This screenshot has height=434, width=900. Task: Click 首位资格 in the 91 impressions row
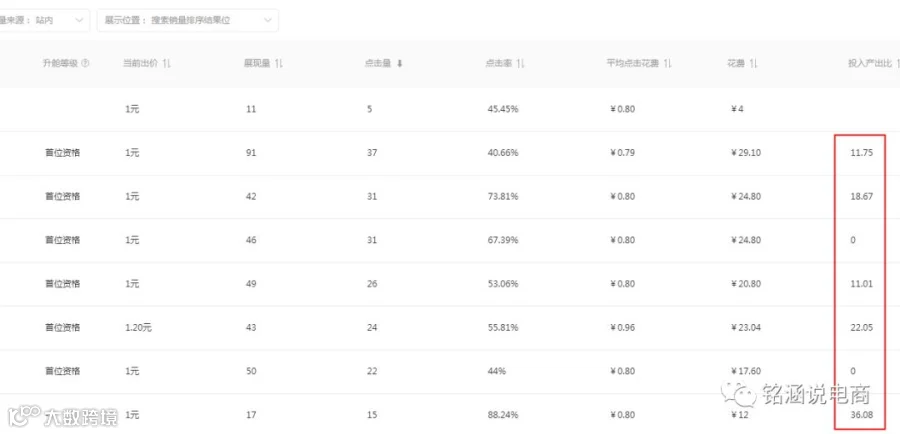pos(63,153)
